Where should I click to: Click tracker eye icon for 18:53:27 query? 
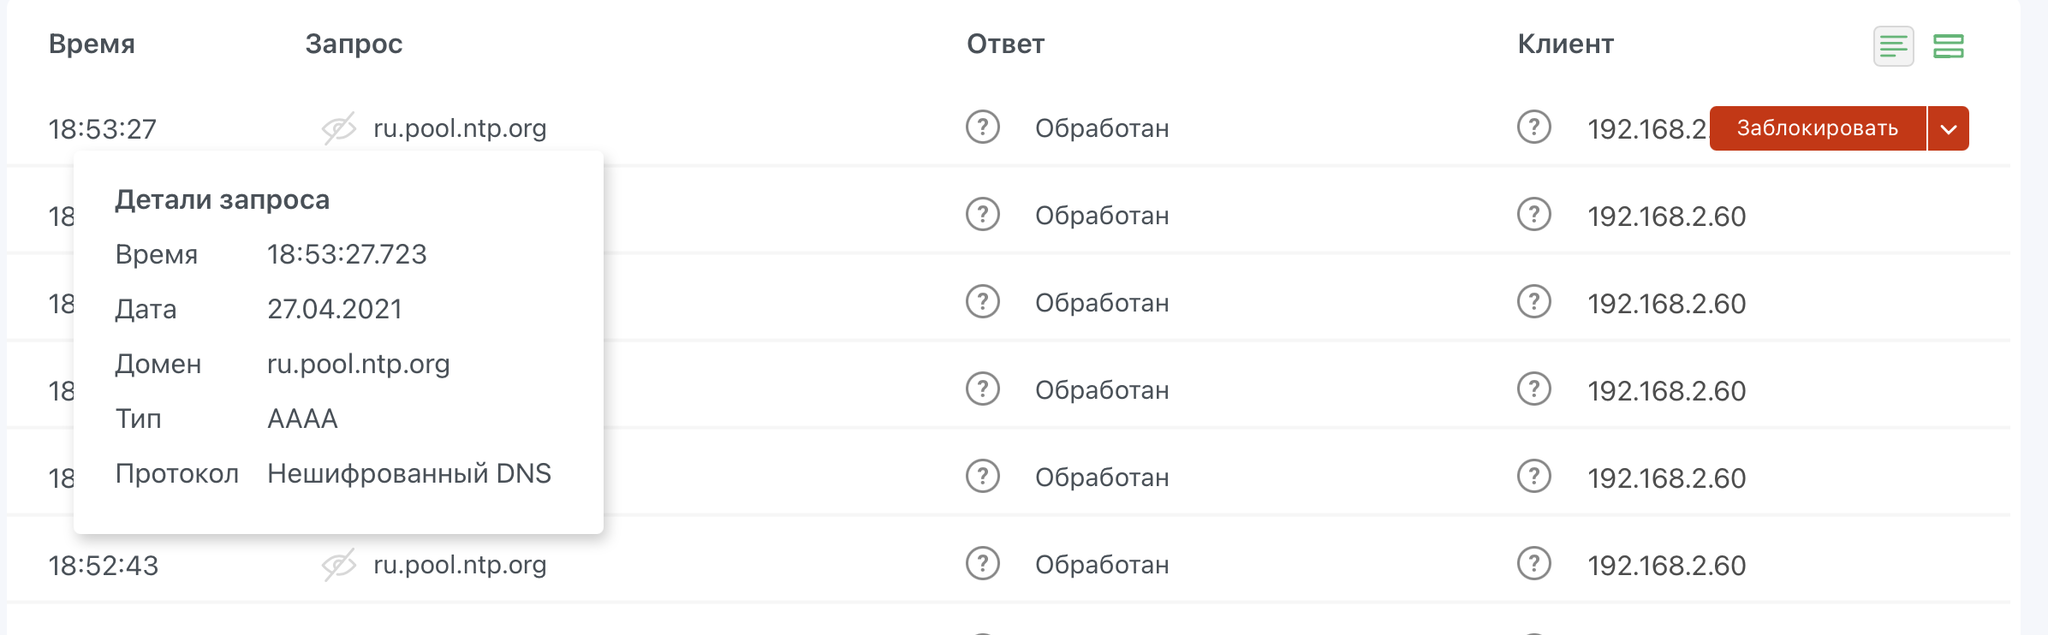coord(339,129)
